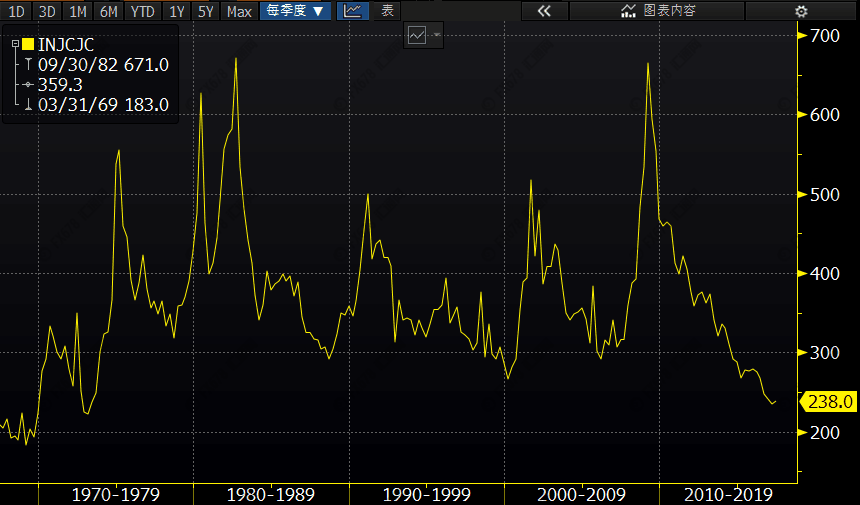Open chart settings gear icon
Image resolution: width=860 pixels, height=505 pixels.
(801, 11)
